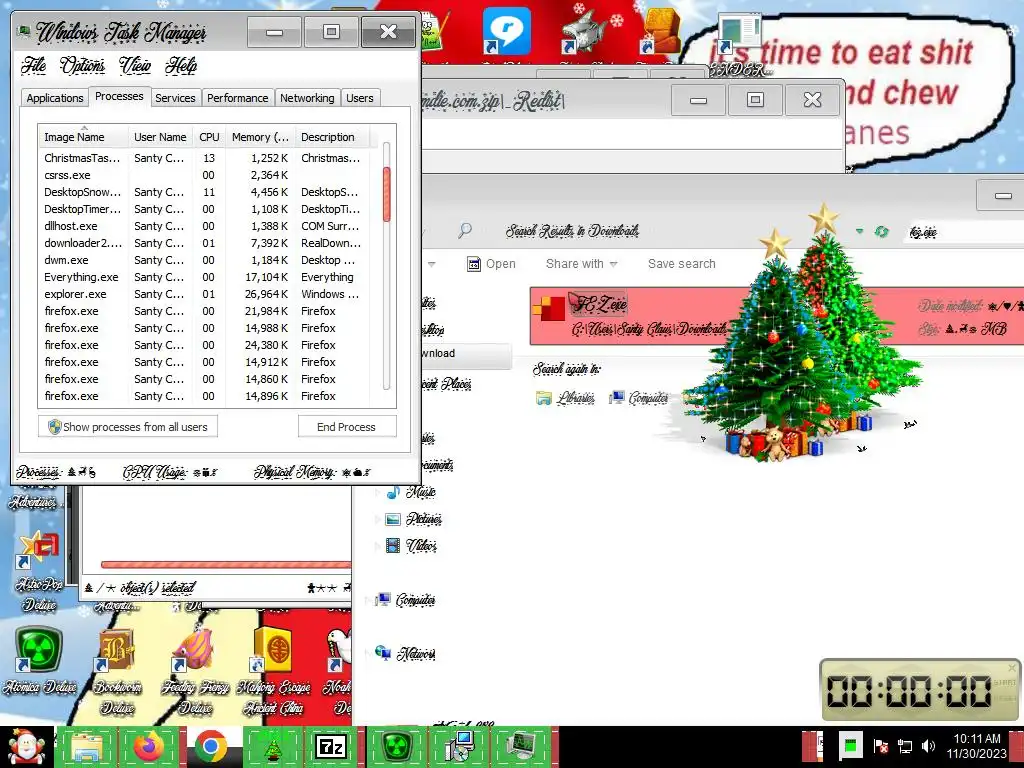Image resolution: width=1024 pixels, height=768 pixels.
Task: Select the Everything.exe process row
Action: [x=204, y=277]
